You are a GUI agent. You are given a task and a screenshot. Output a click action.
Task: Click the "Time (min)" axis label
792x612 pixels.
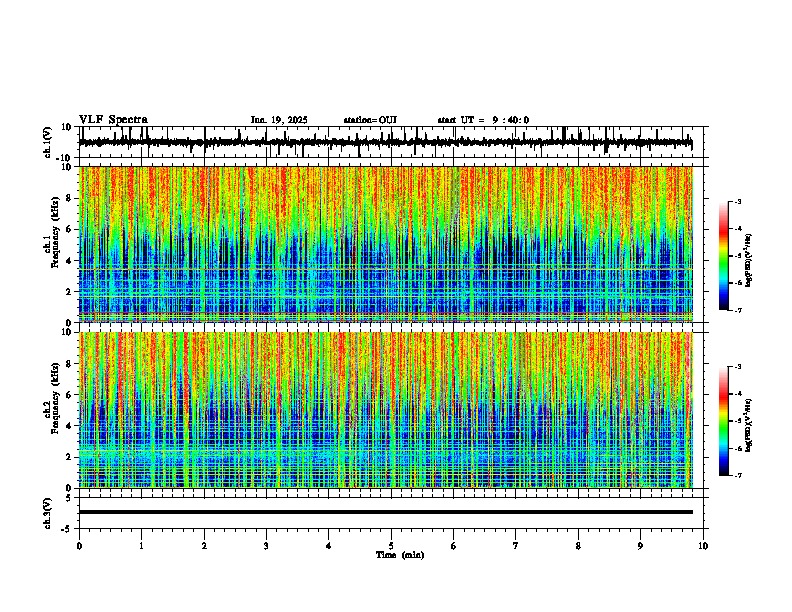tap(400, 555)
